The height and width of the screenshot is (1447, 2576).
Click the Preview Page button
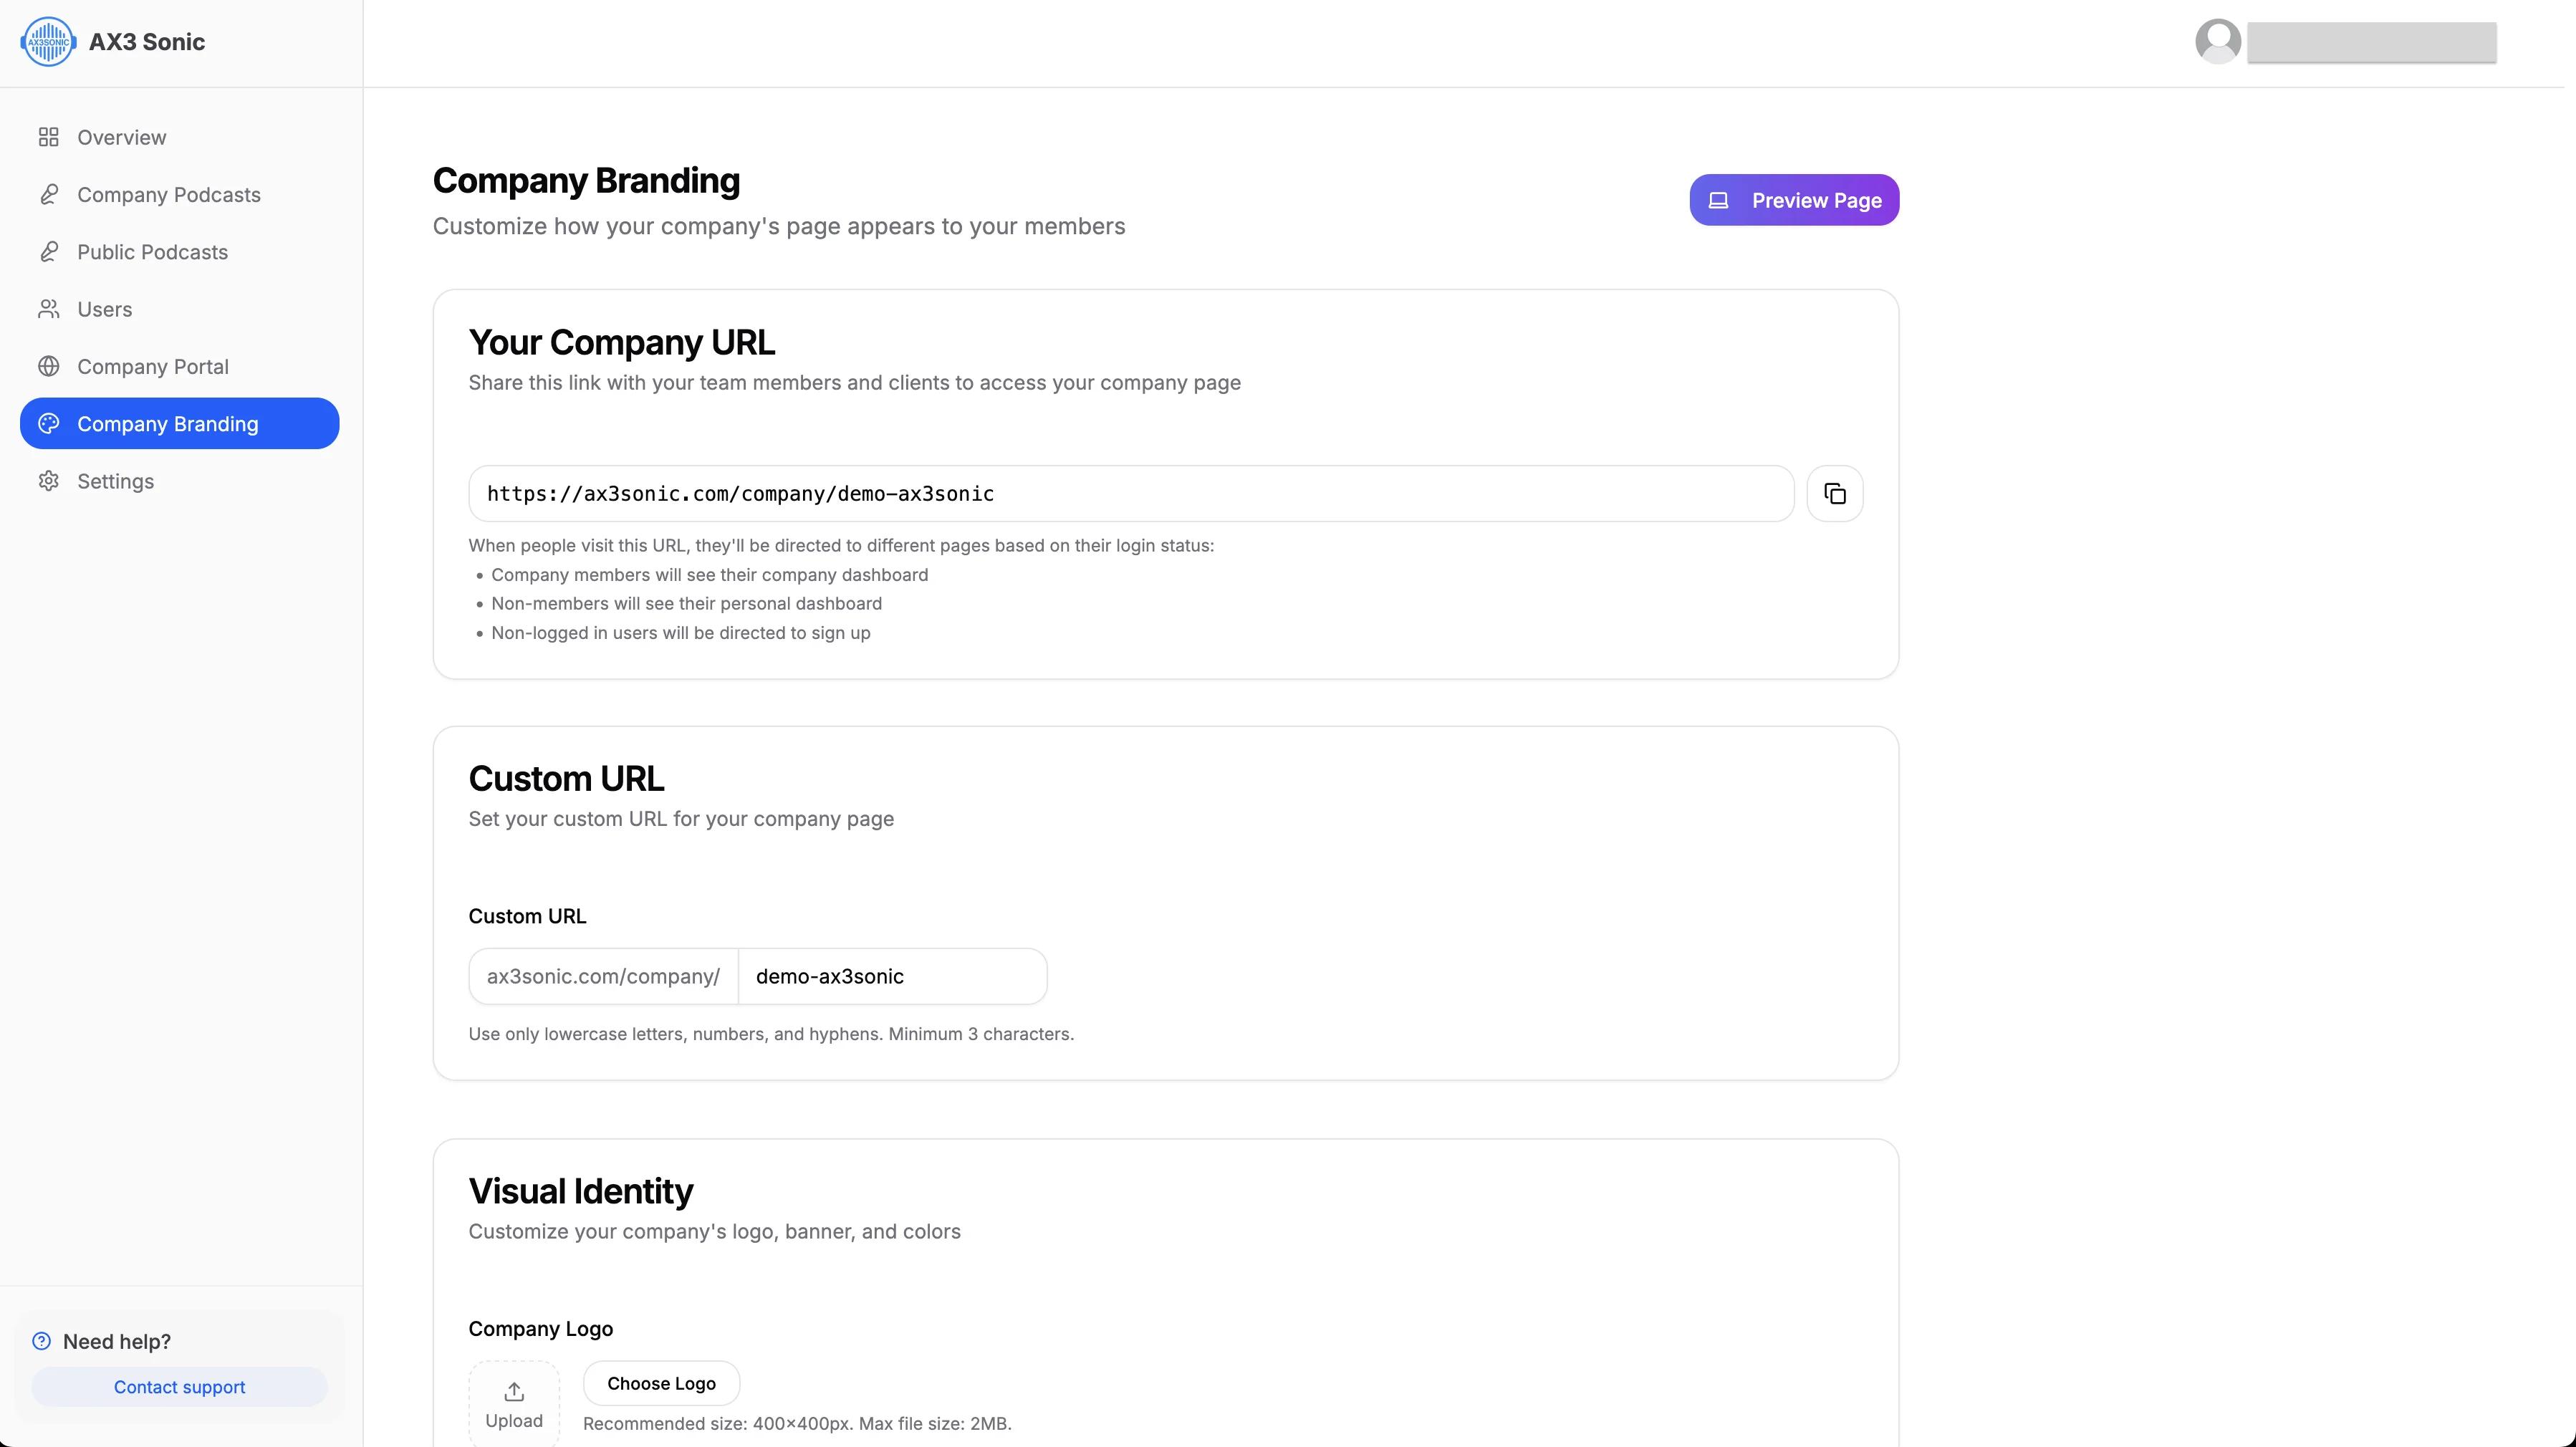(x=1794, y=200)
